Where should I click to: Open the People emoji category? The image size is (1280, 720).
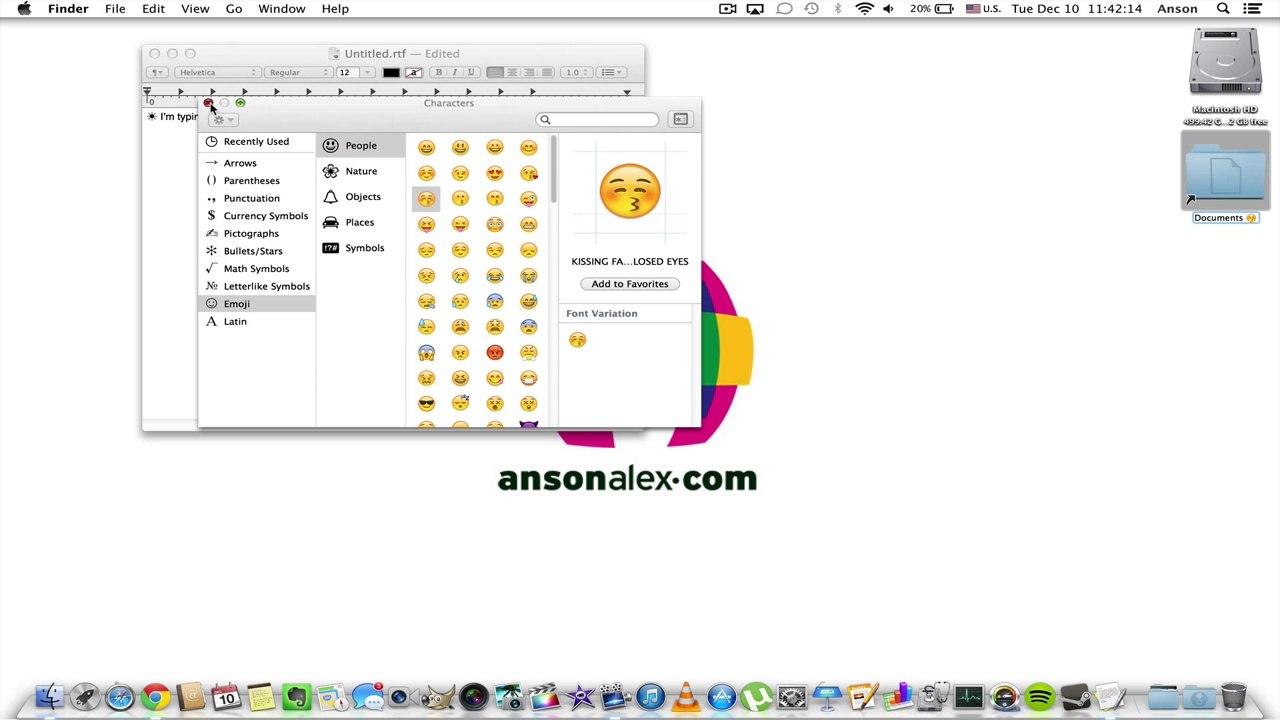coord(360,145)
